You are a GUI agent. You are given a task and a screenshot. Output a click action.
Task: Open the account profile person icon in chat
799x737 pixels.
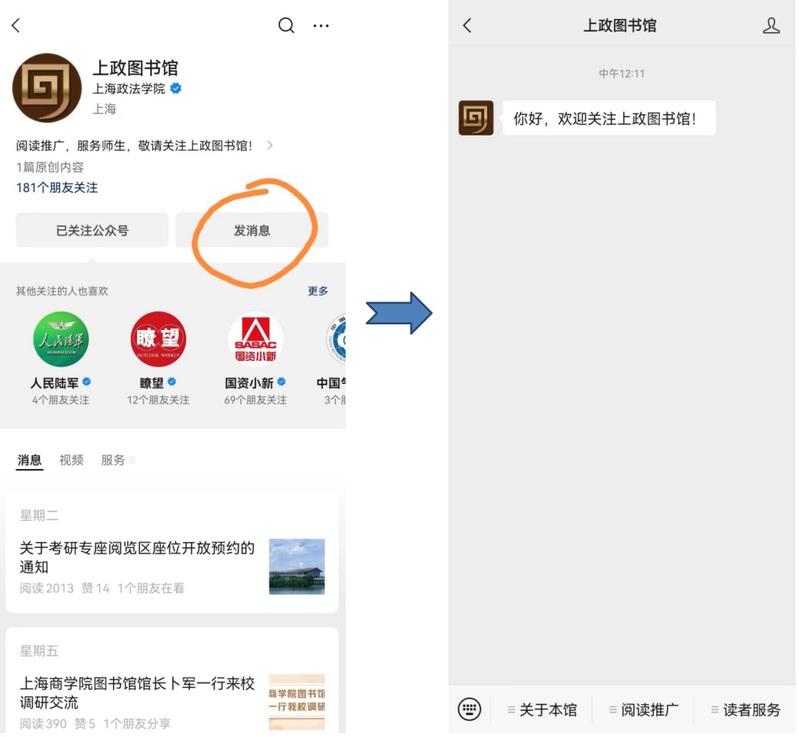(771, 25)
